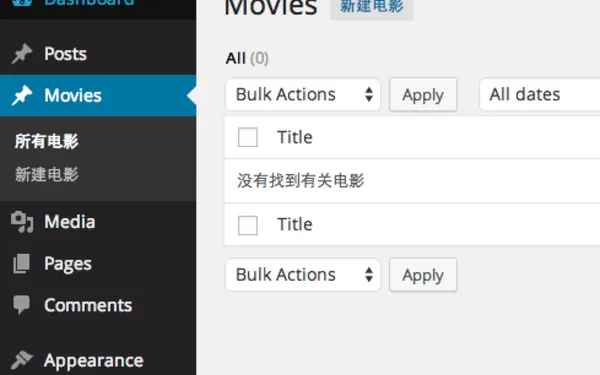600x375 pixels.
Task: Select the All (0) filter link
Action: coord(247,59)
